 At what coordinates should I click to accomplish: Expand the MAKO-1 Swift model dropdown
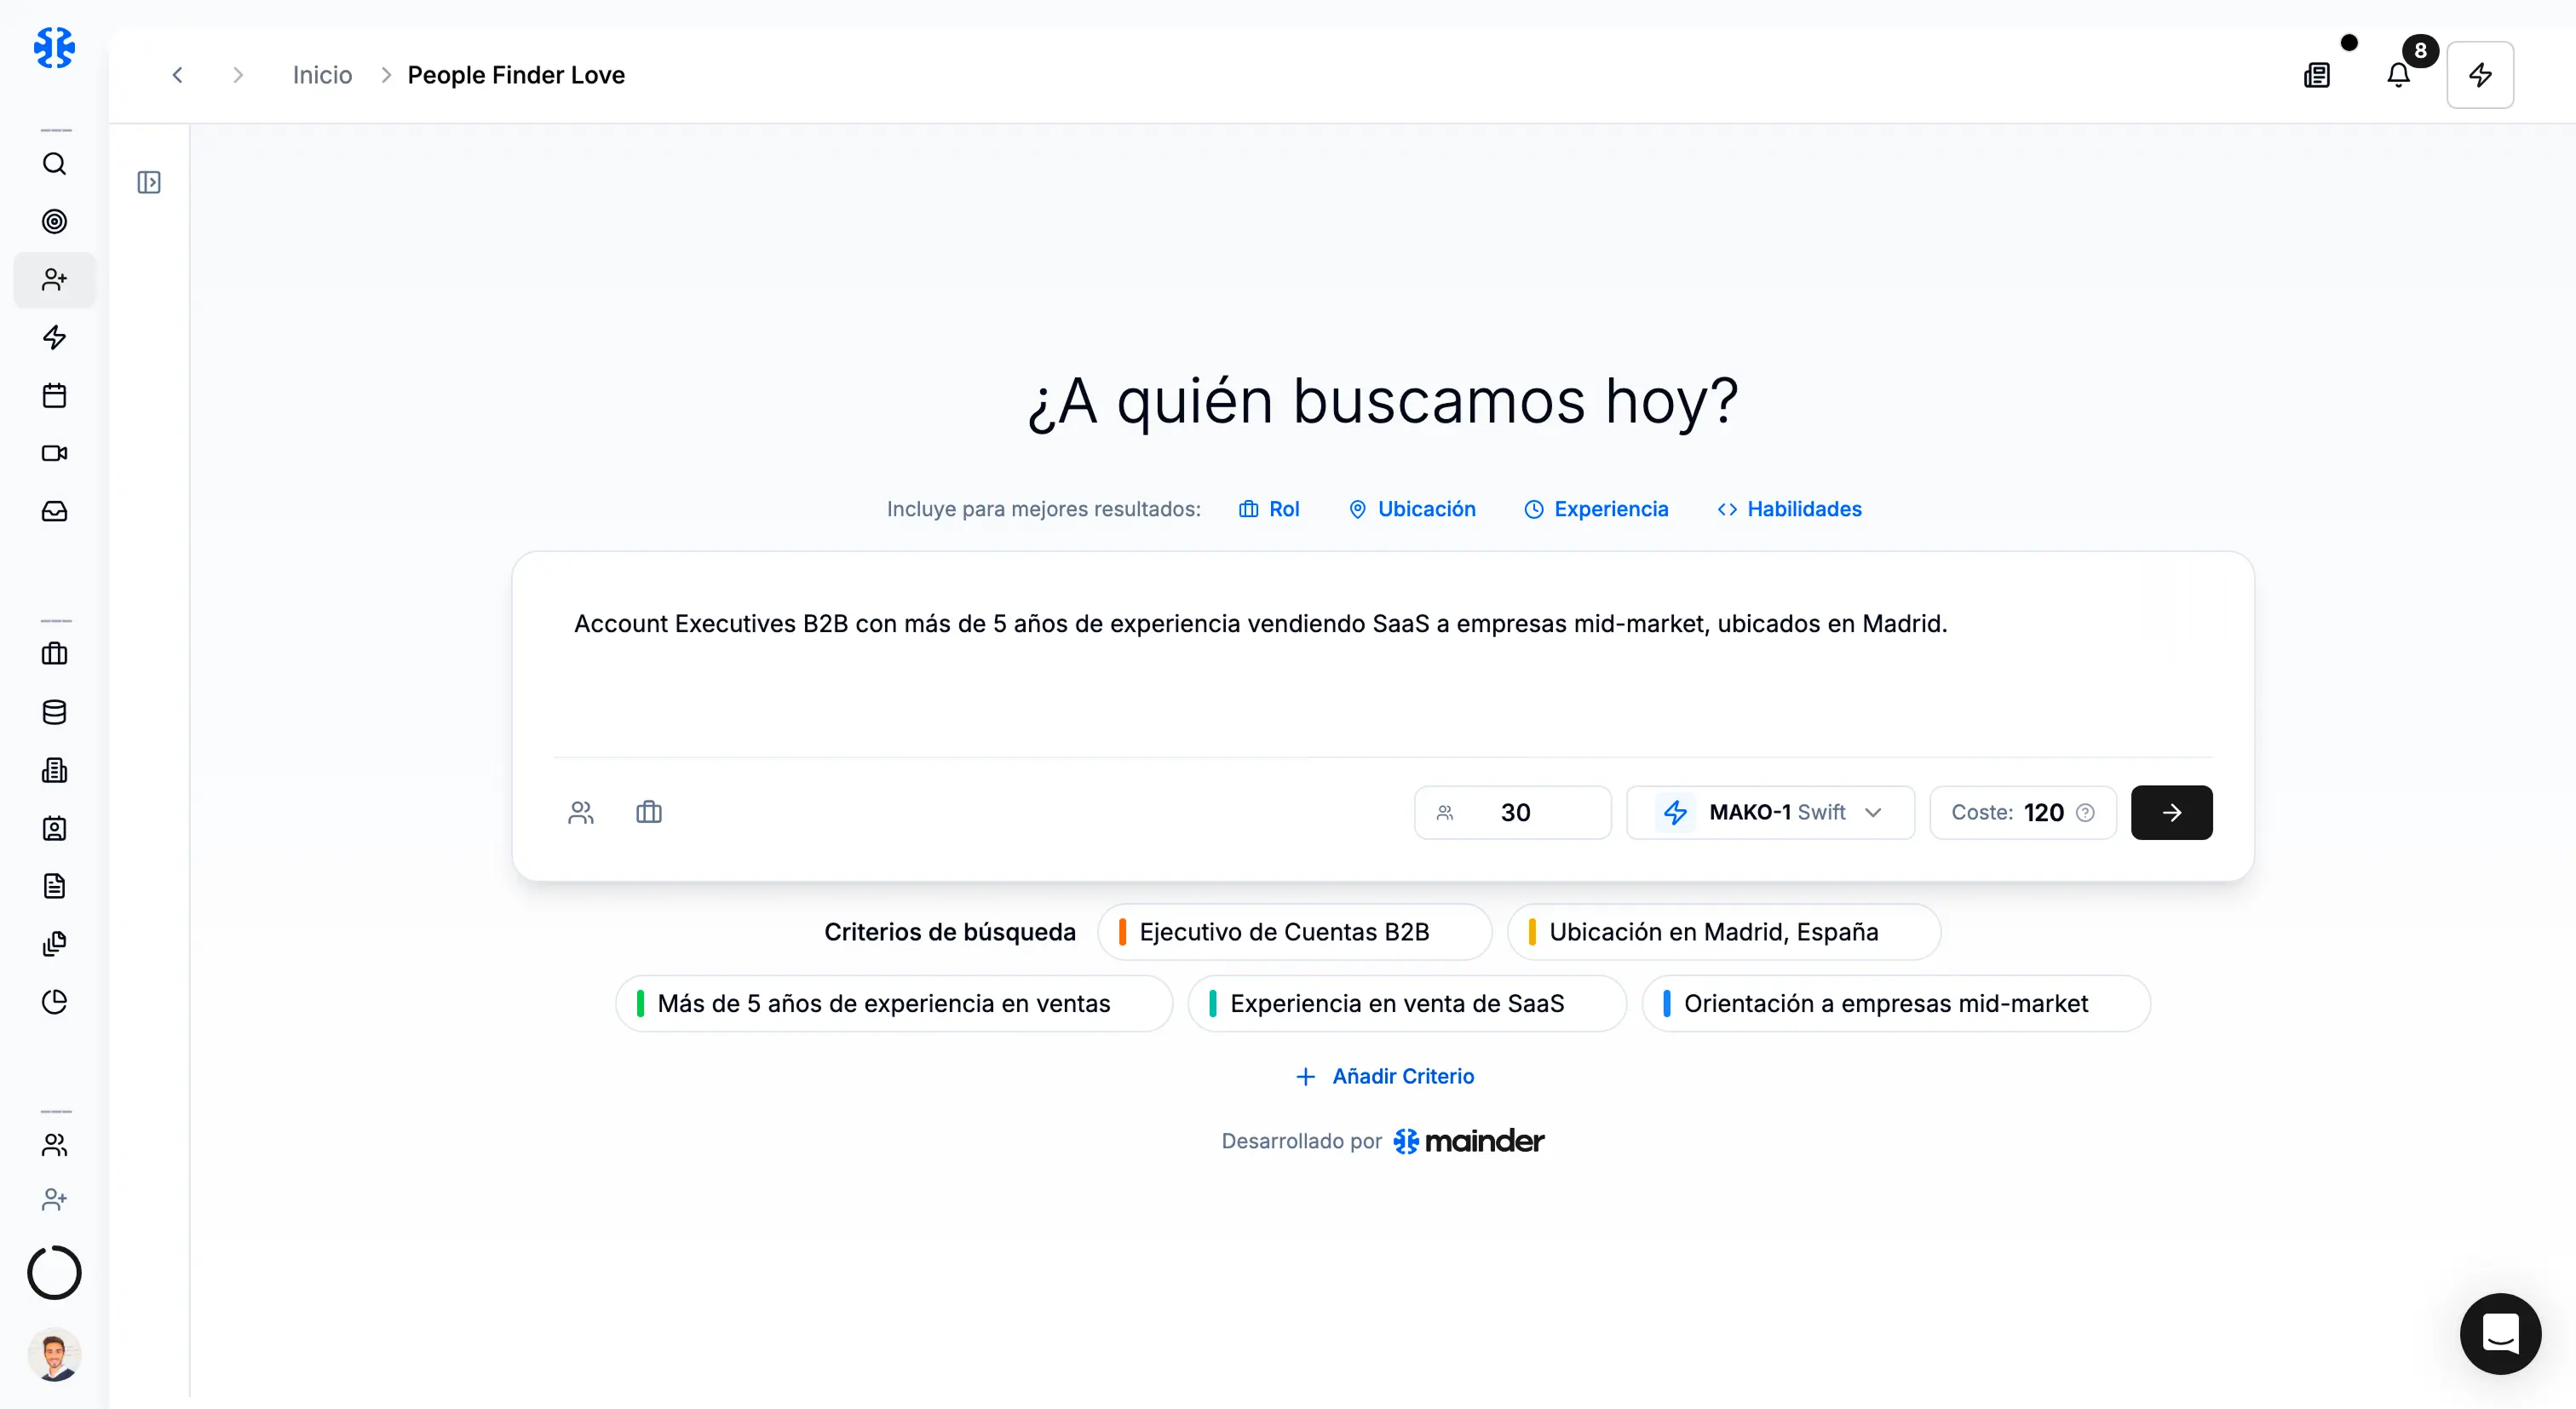click(1769, 813)
